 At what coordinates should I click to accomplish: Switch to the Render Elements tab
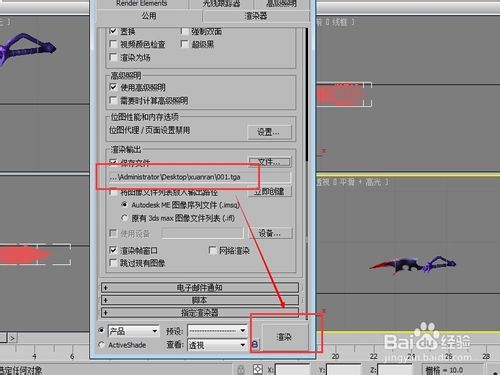click(x=142, y=4)
